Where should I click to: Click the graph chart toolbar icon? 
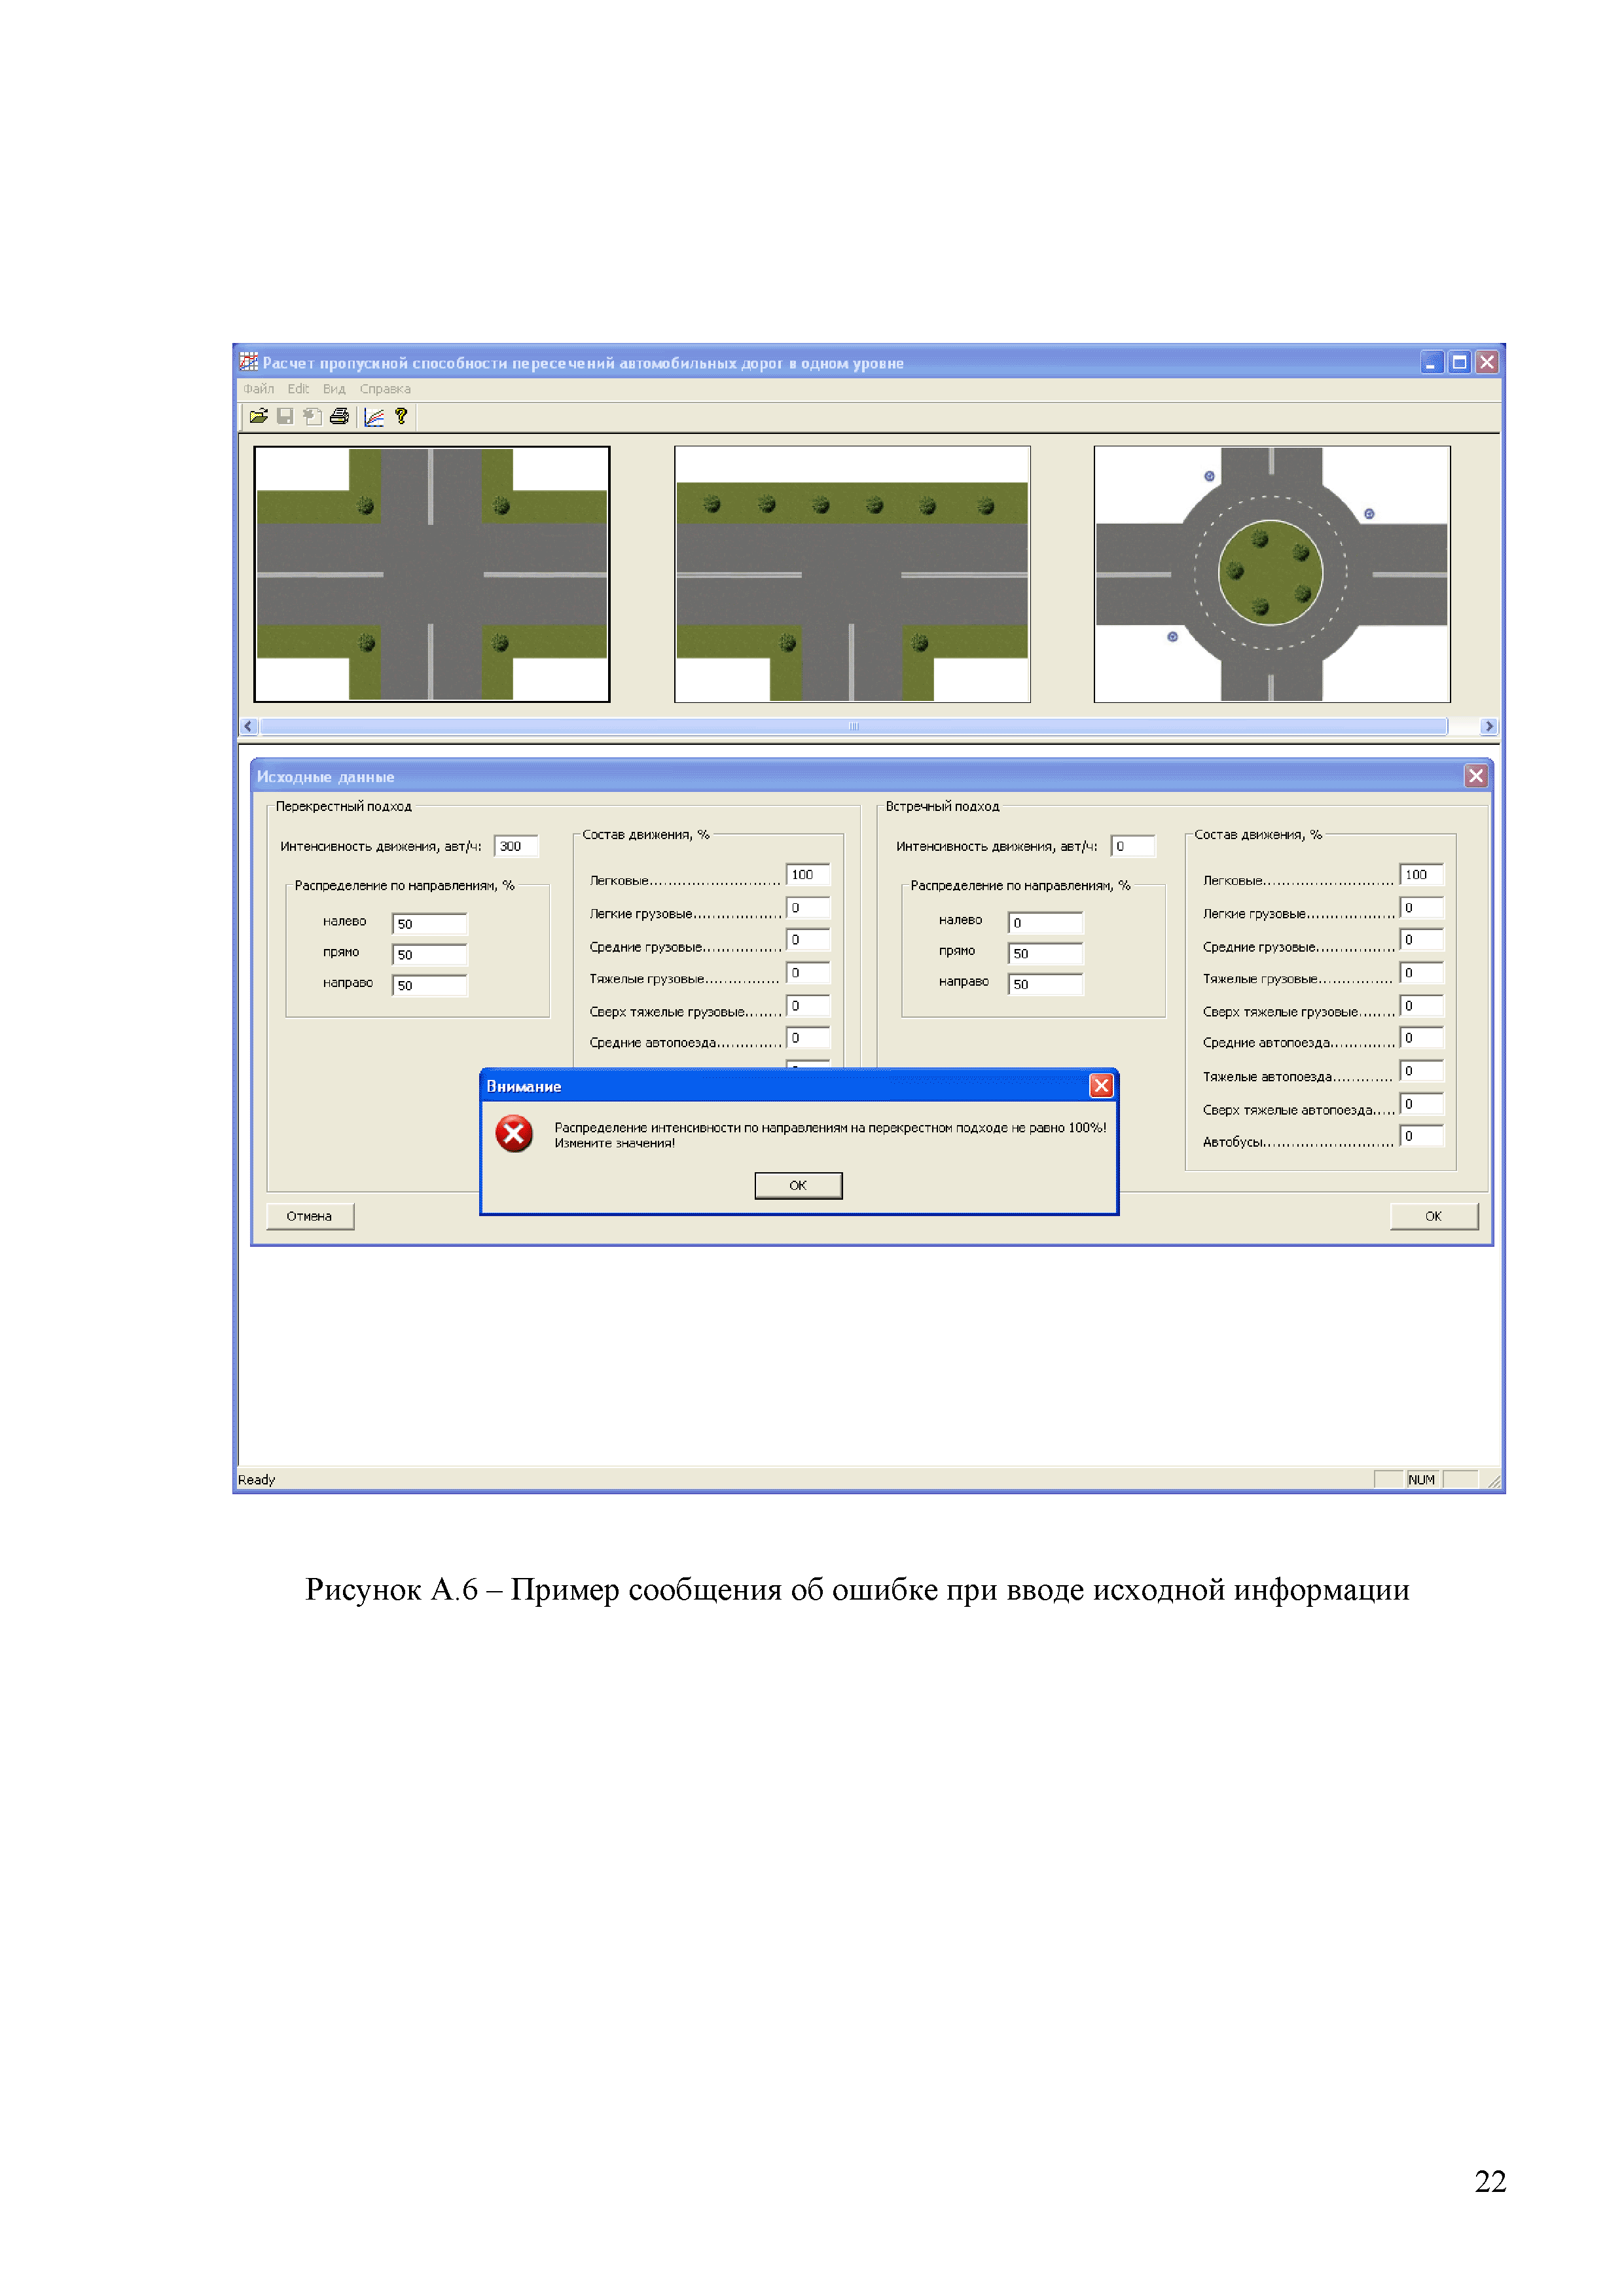[374, 416]
